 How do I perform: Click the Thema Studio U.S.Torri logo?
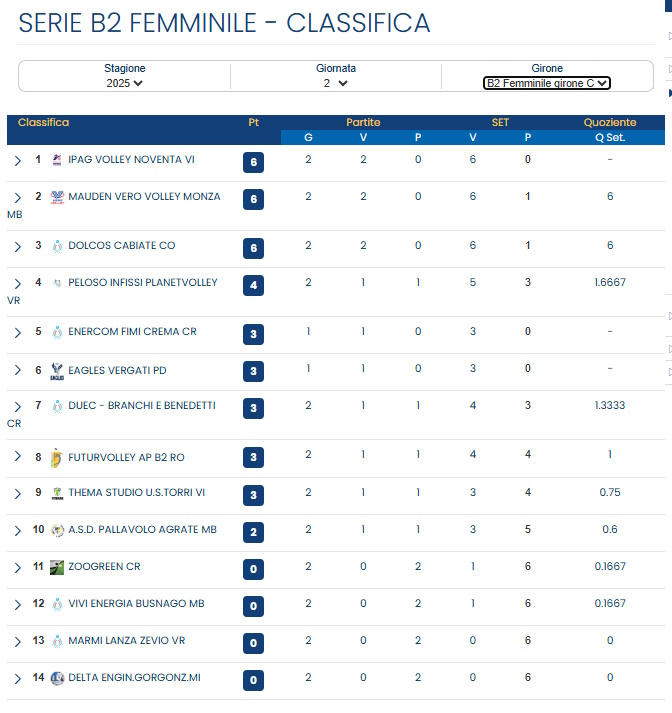pos(57,493)
